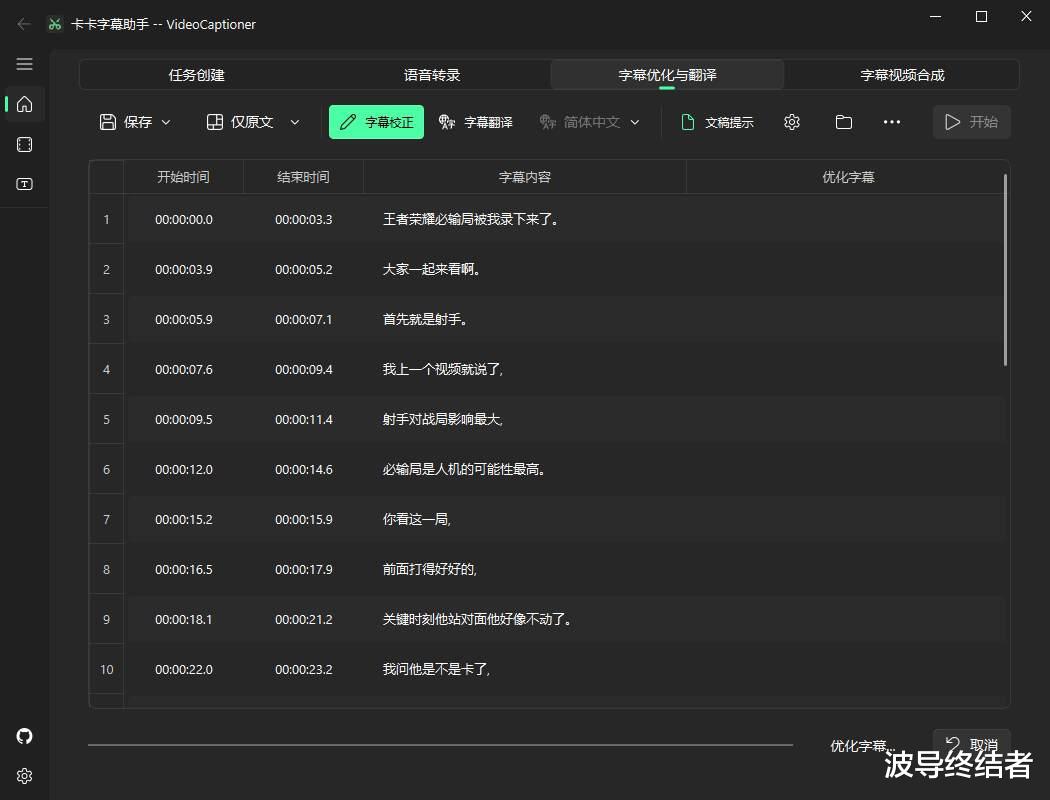Viewport: 1050px width, 800px height.
Task: Click end time 00:00:07.1
Action: coord(303,319)
